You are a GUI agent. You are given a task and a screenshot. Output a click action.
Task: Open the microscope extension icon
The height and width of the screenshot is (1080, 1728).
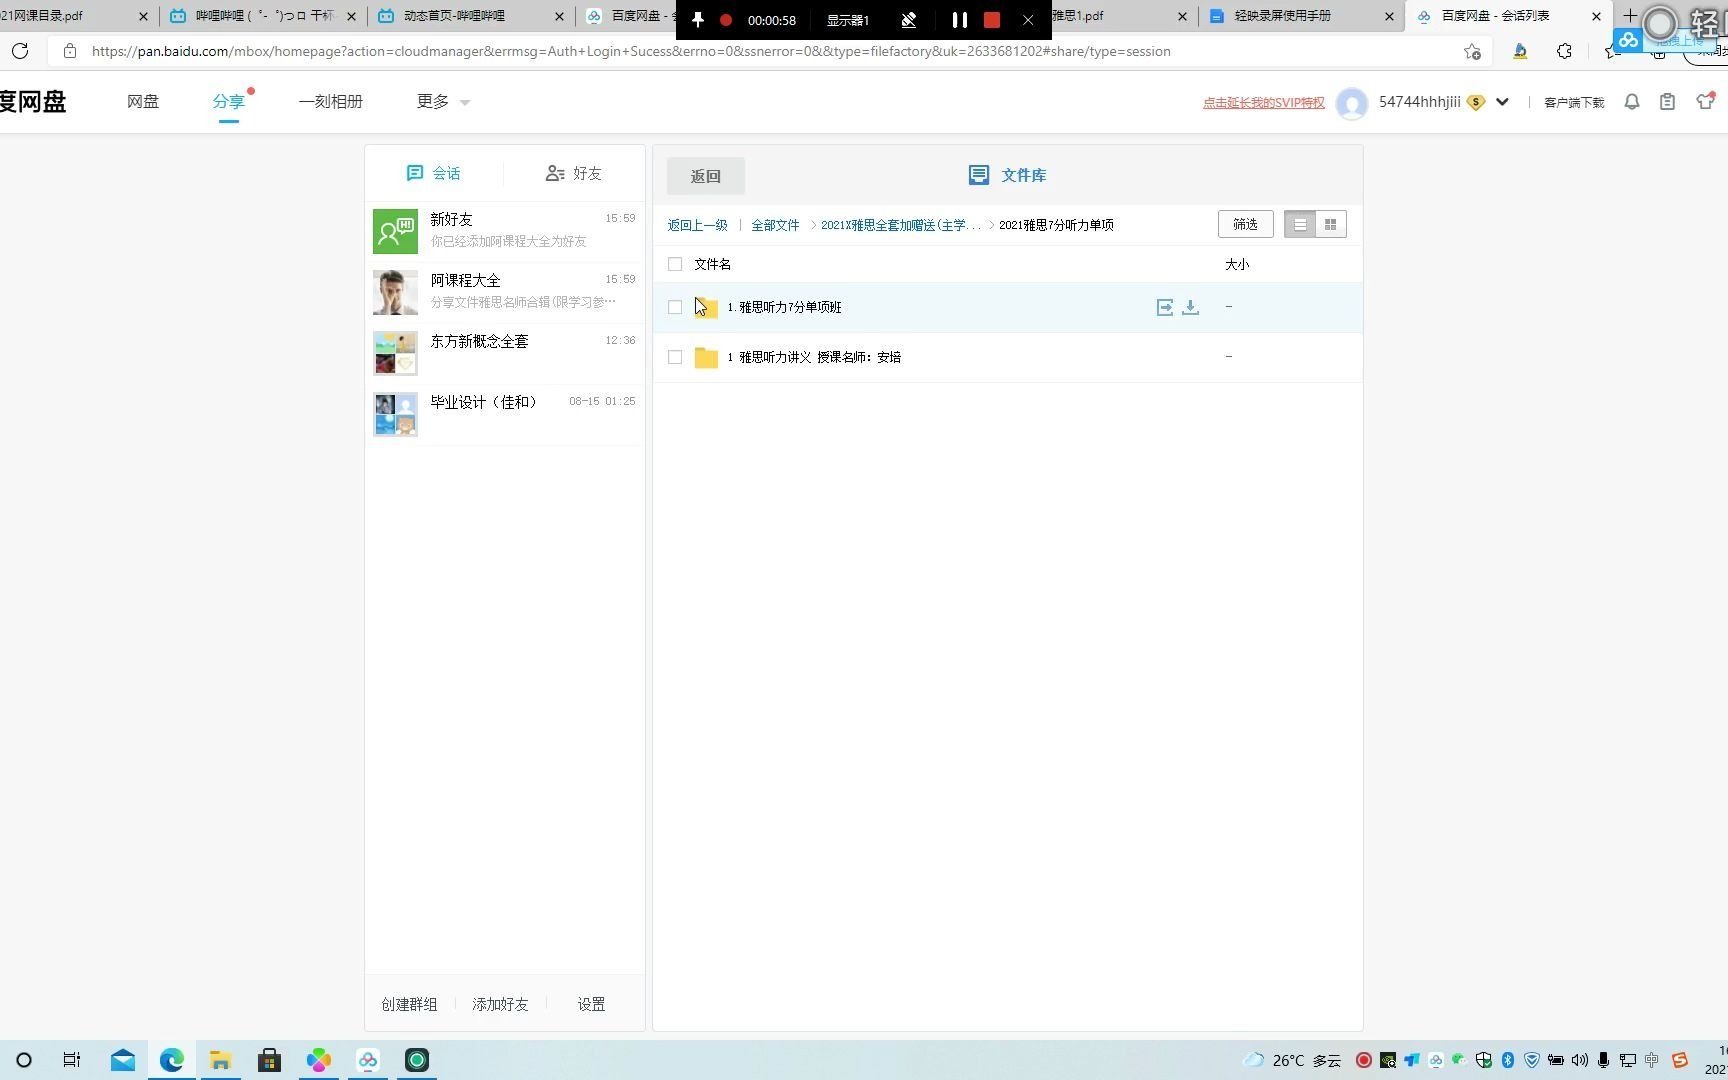(x=1520, y=51)
